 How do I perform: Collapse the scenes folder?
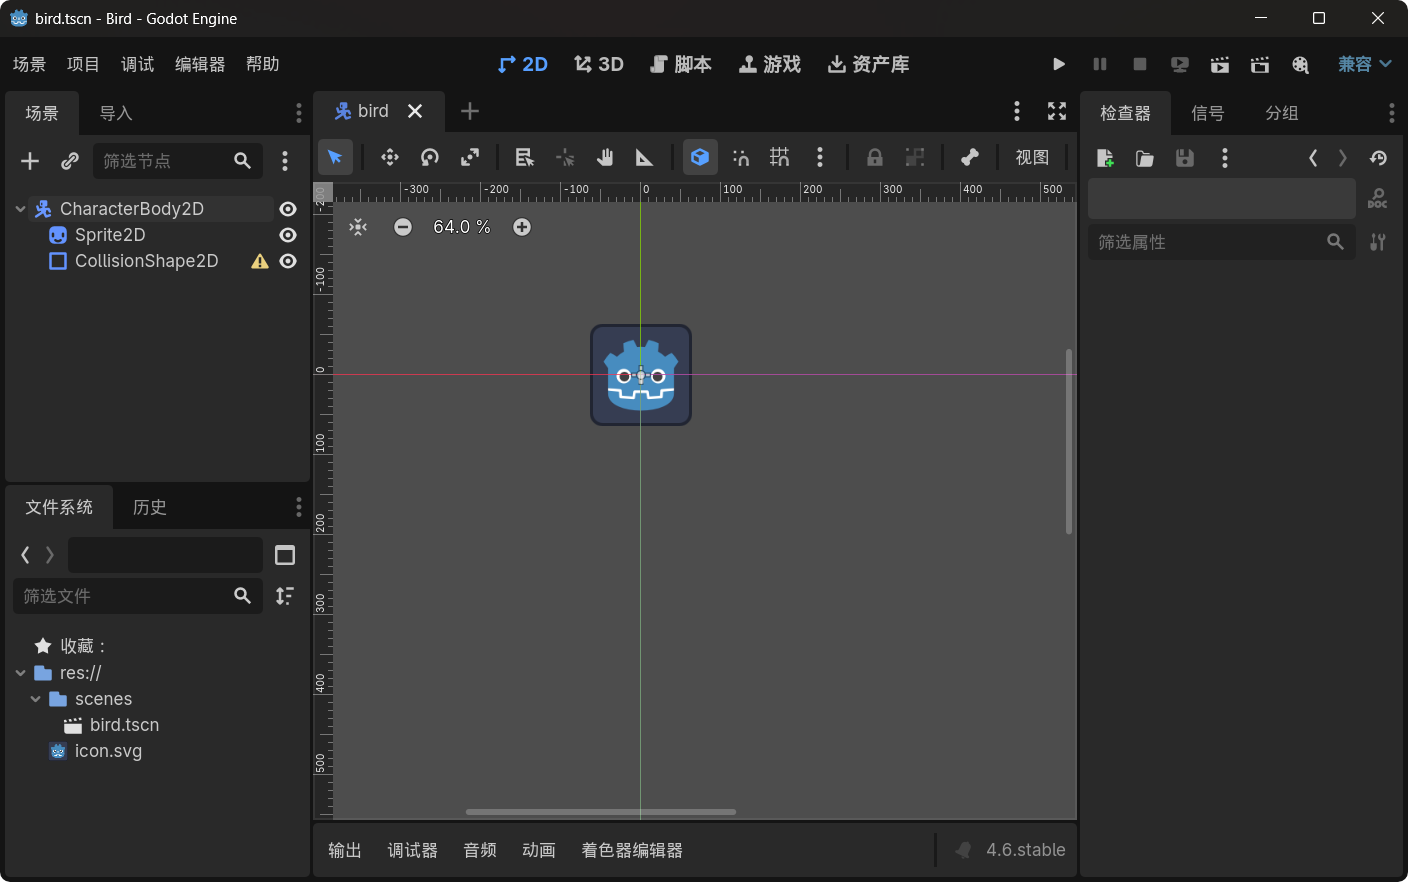[36, 699]
